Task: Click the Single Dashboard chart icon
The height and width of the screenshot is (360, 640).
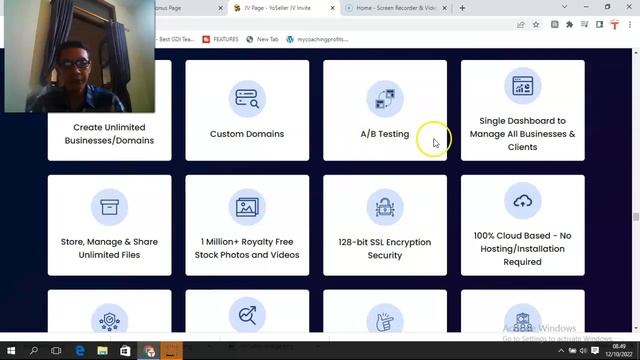Action: (522, 86)
